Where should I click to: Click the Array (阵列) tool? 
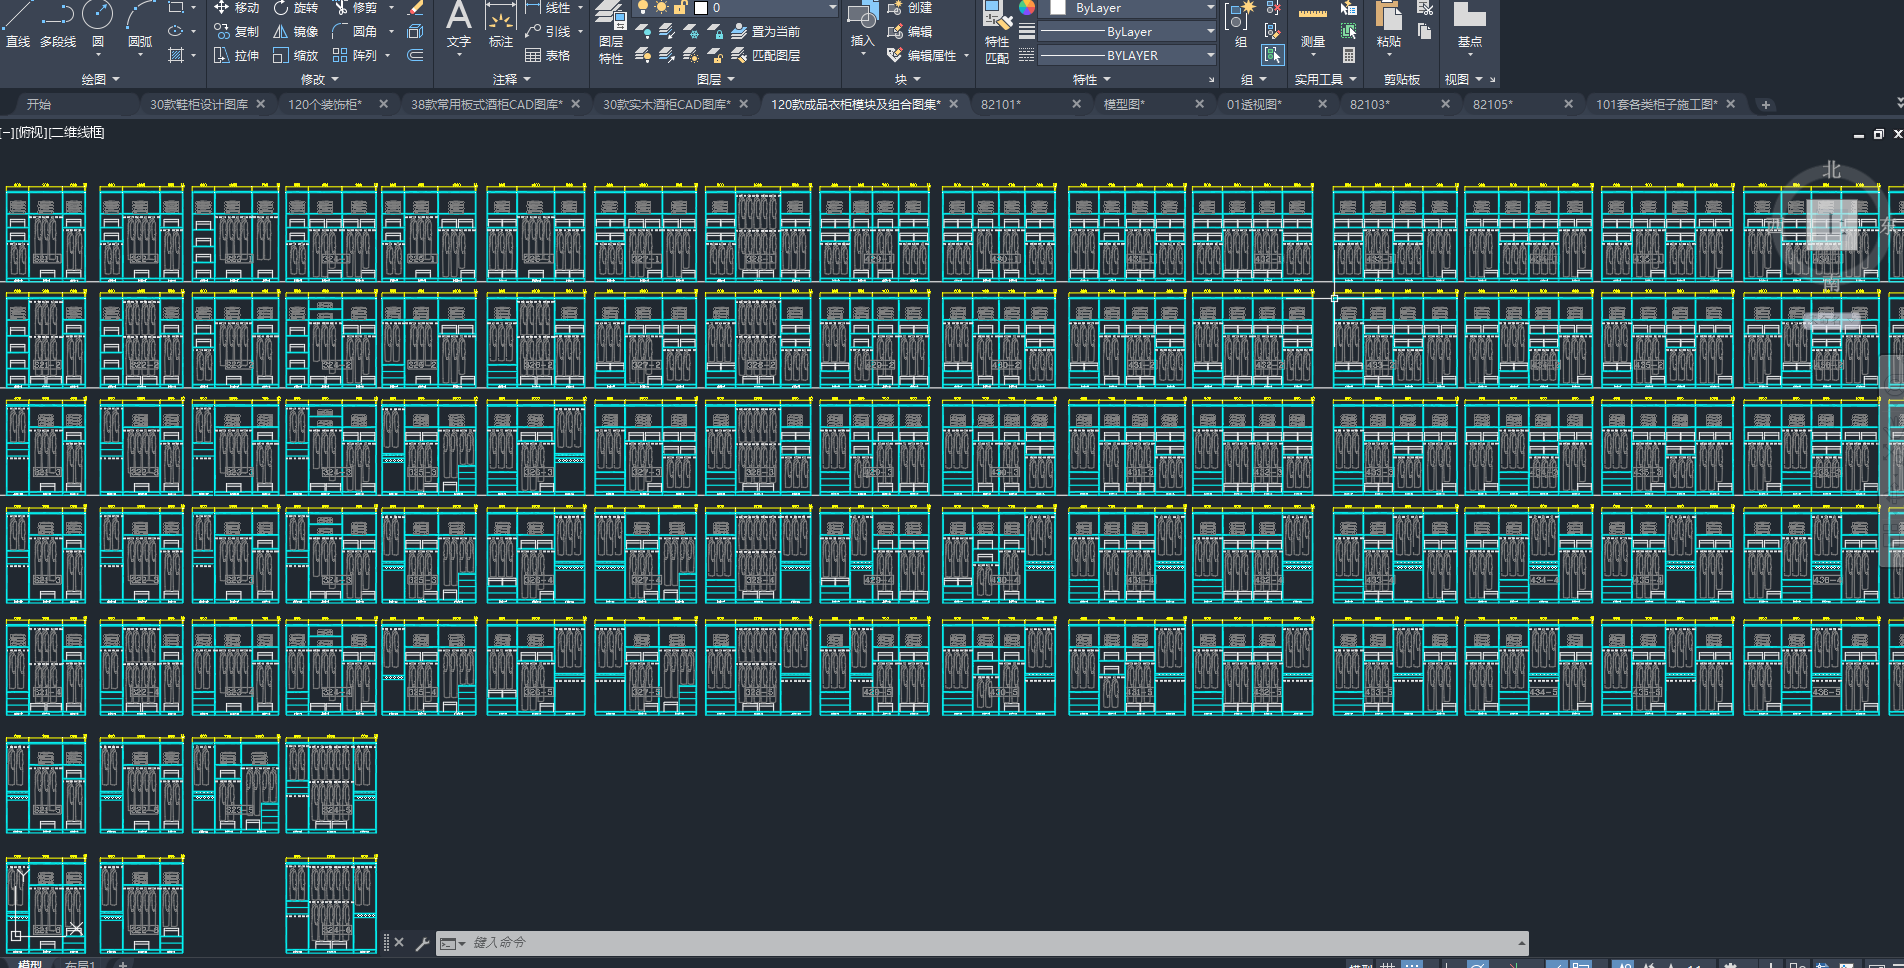355,56
